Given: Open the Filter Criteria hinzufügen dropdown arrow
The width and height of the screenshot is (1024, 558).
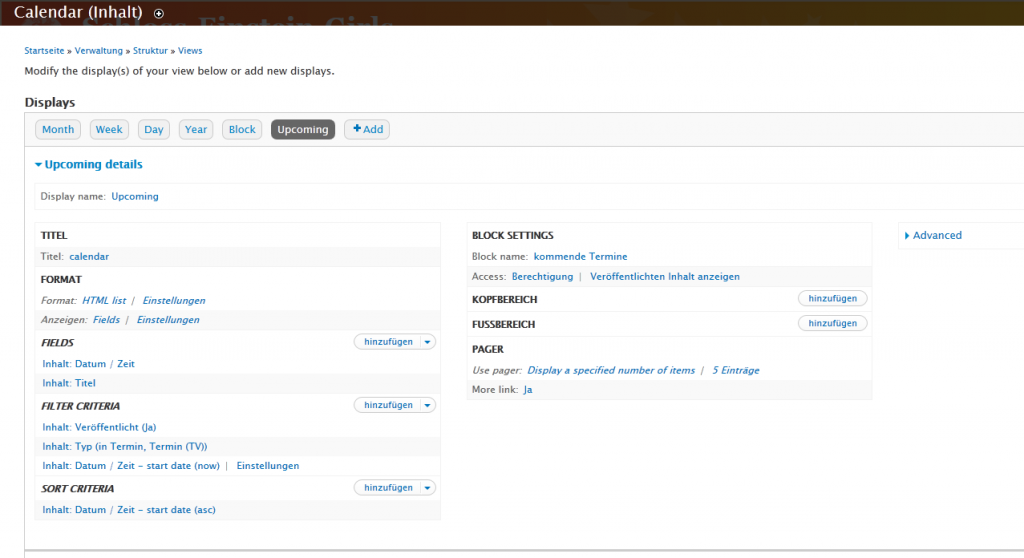Looking at the screenshot, I should (x=428, y=405).
